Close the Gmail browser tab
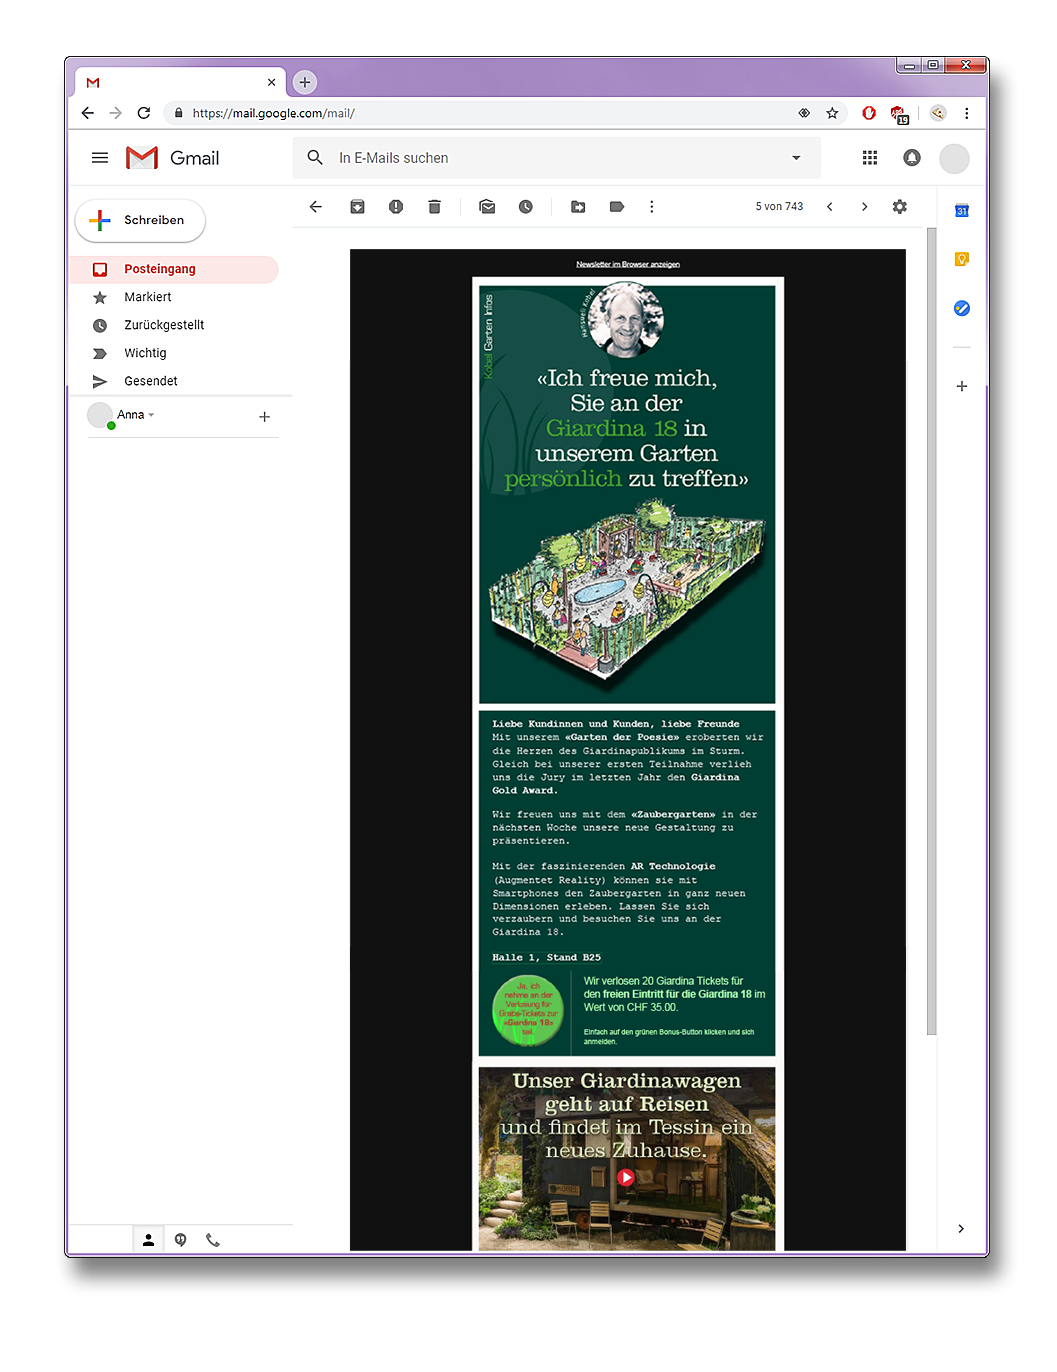This screenshot has height=1372, width=1057. tap(271, 82)
